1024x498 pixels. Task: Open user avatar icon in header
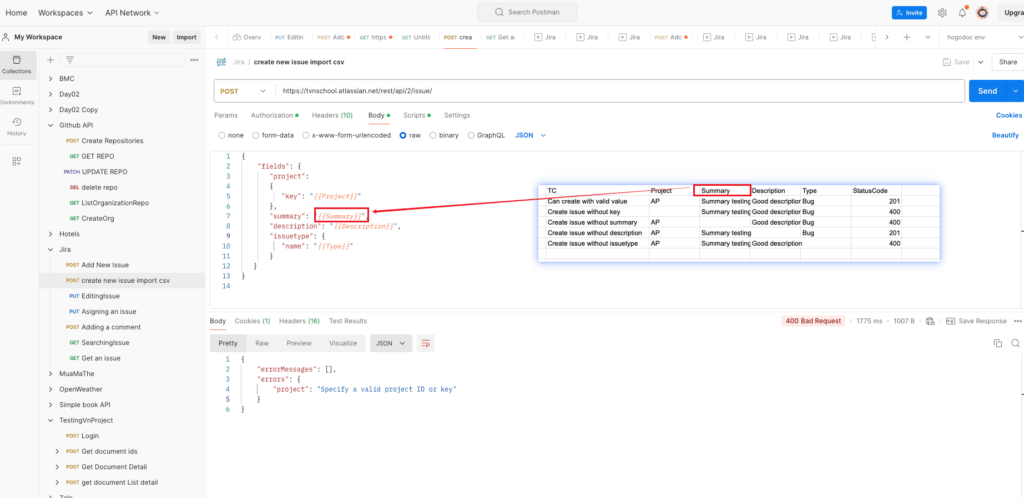pyautogui.click(x=982, y=12)
